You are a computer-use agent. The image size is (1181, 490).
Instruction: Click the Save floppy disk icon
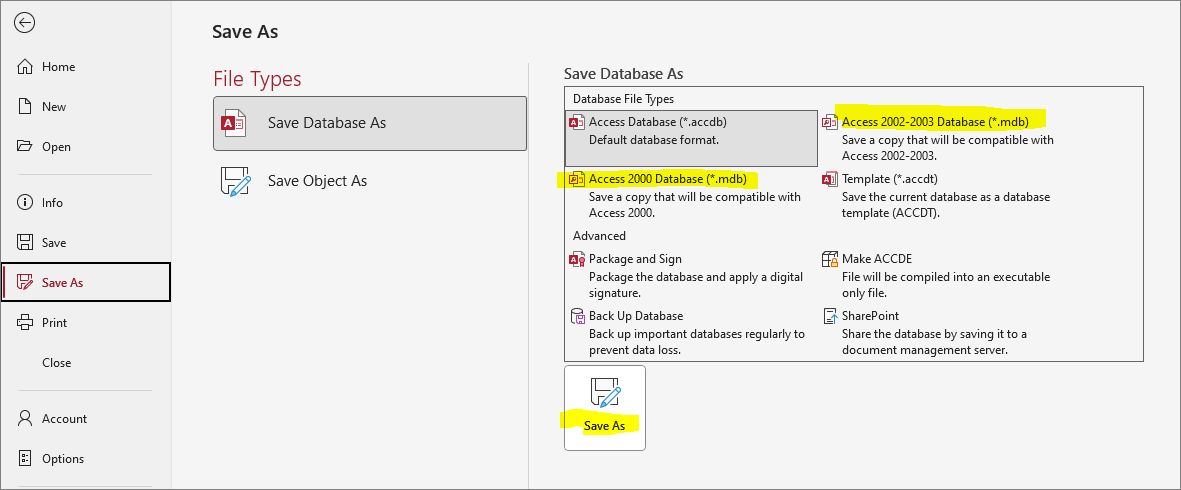(25, 242)
